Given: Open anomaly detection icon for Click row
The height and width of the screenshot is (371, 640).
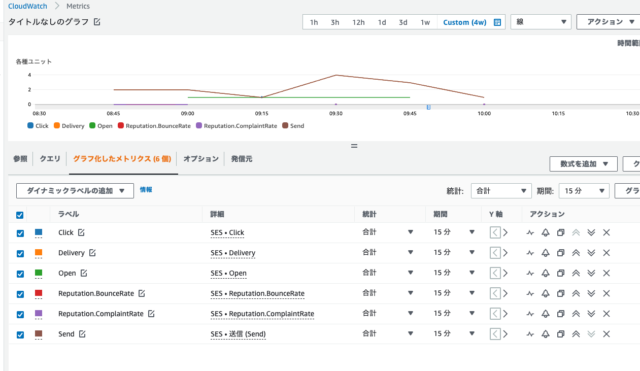Looking at the screenshot, I should pyautogui.click(x=530, y=233).
